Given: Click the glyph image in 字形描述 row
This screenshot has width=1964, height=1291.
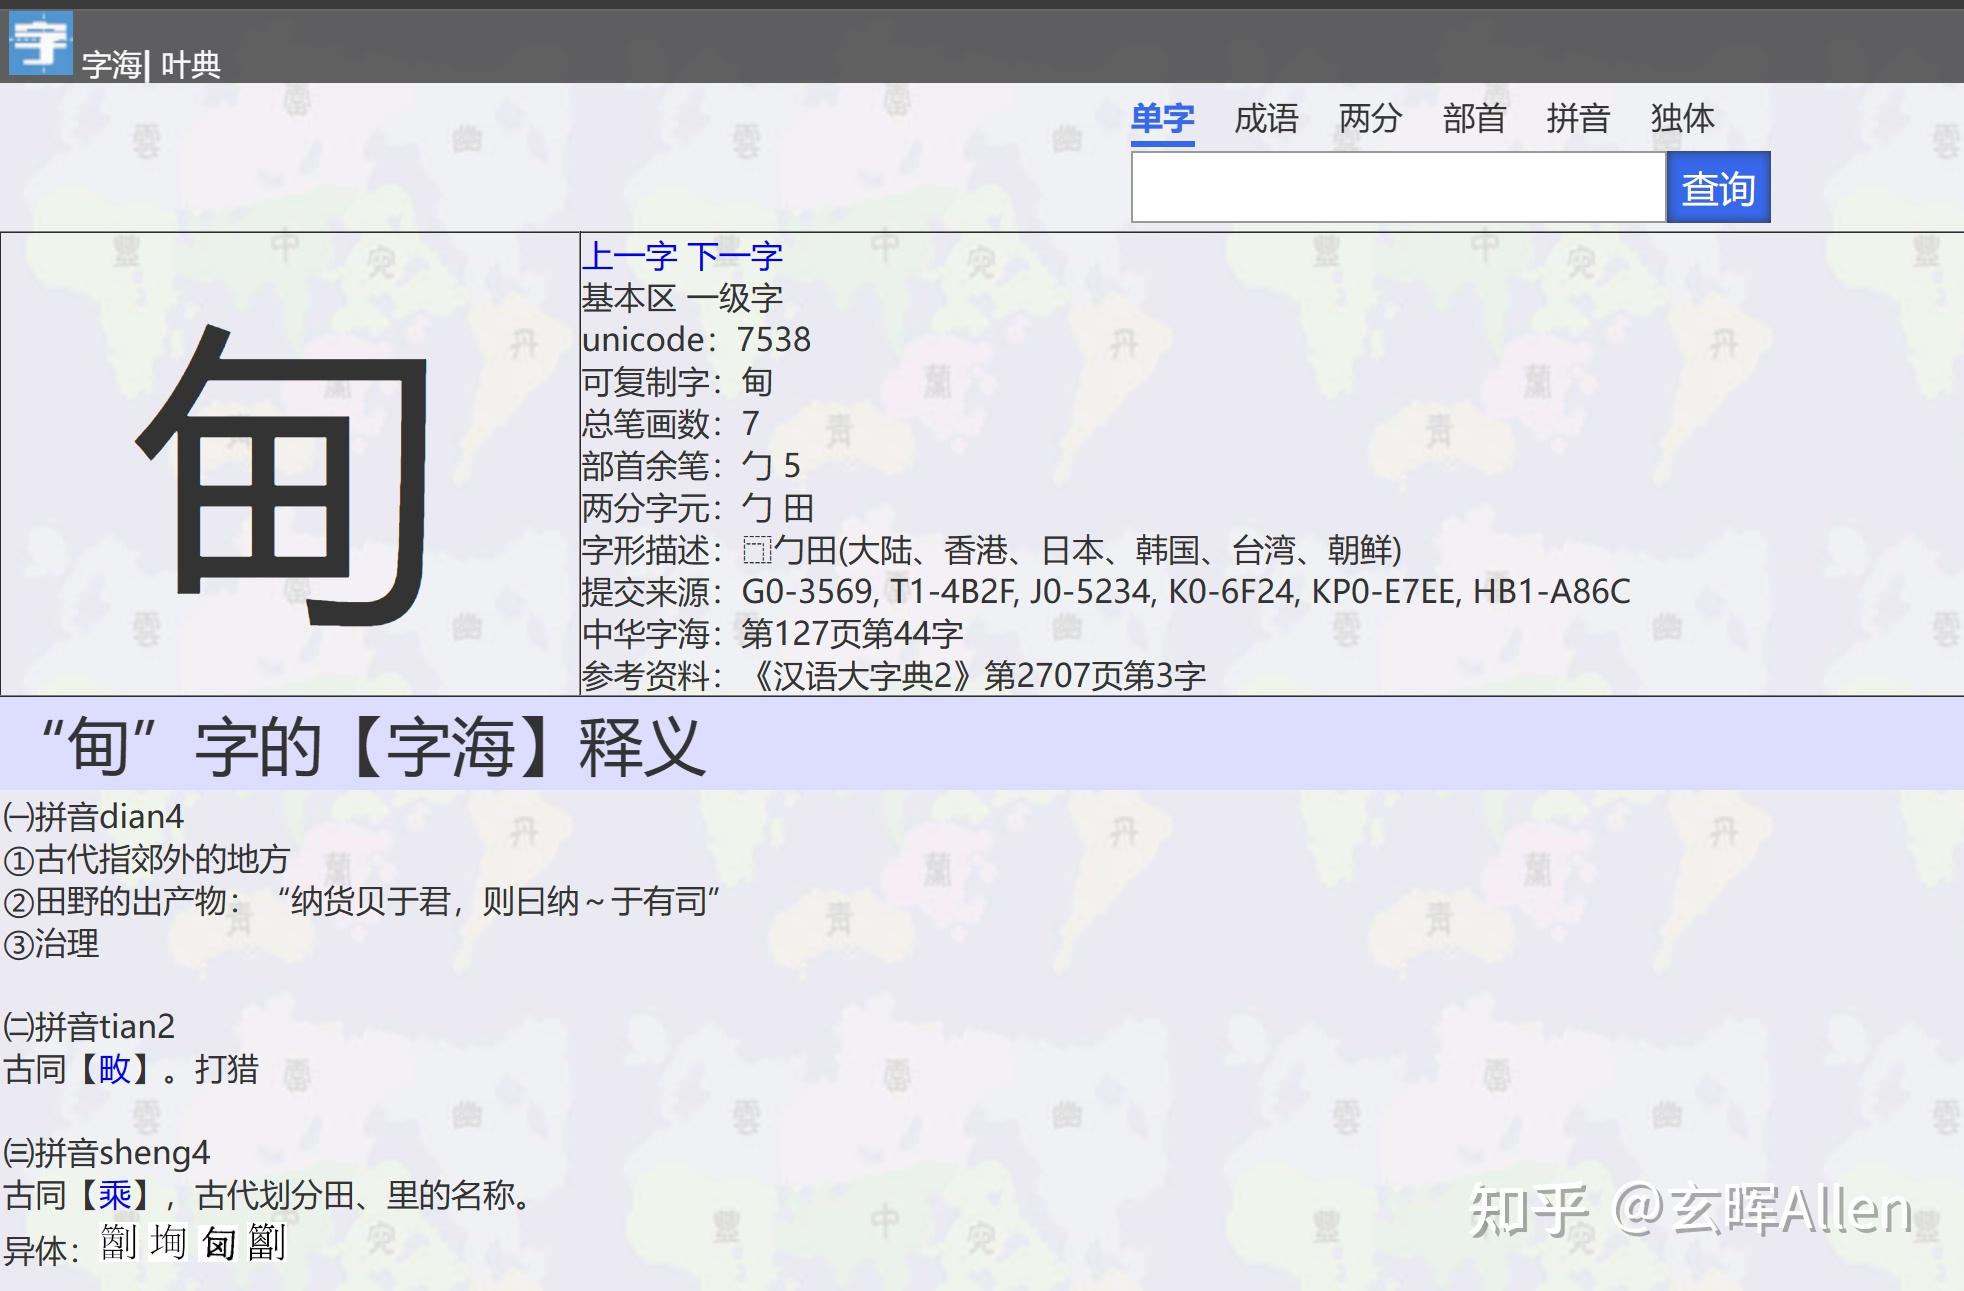Looking at the screenshot, I should coord(755,550).
